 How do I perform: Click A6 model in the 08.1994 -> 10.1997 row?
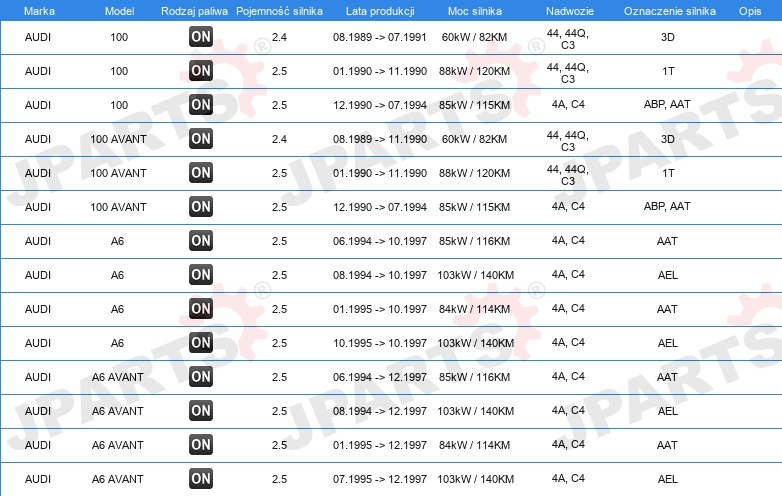point(117,275)
